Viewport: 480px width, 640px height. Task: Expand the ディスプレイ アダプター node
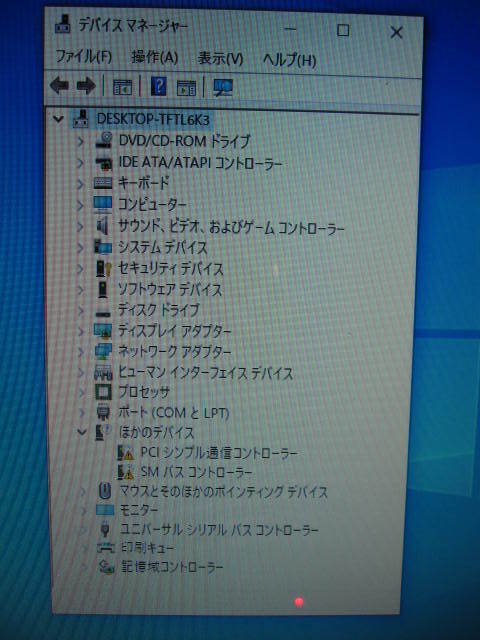[81, 331]
